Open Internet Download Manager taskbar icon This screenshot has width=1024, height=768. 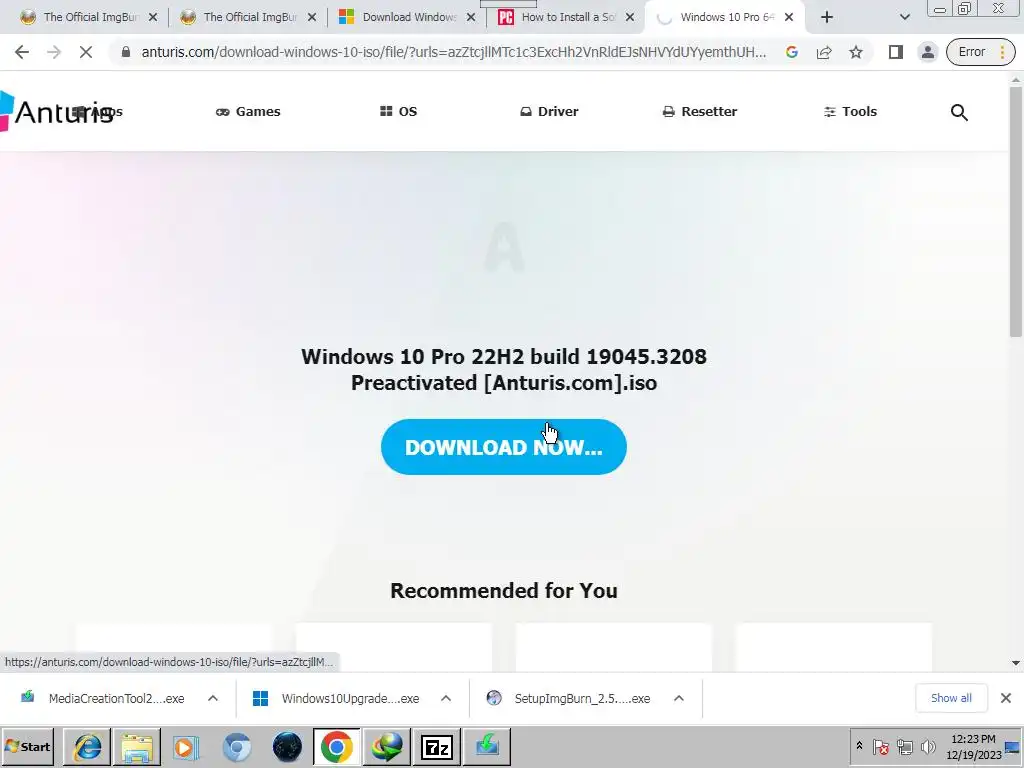point(387,746)
